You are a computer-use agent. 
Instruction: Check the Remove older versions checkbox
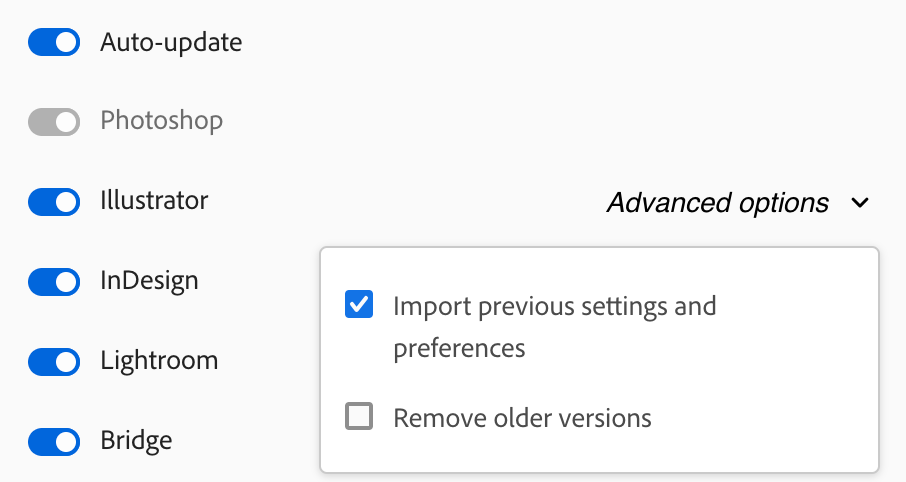(359, 416)
